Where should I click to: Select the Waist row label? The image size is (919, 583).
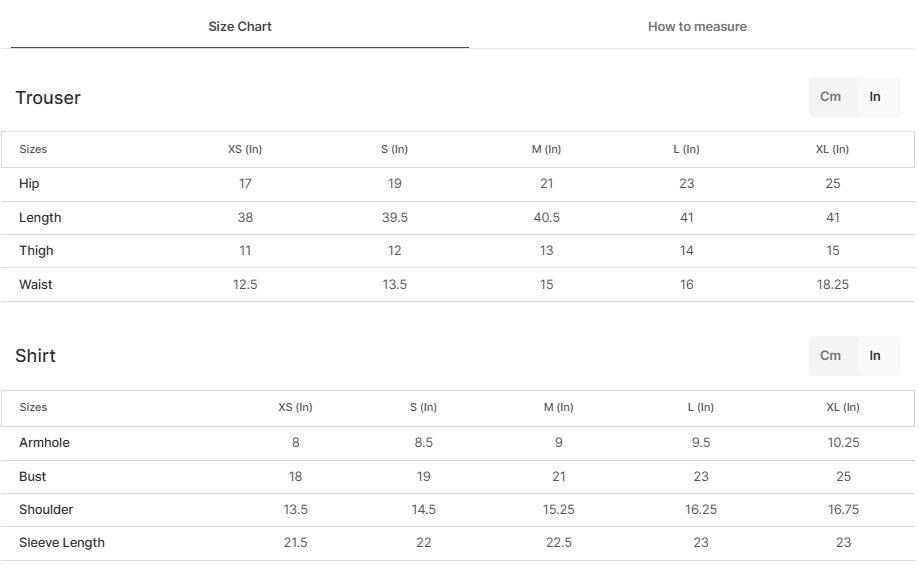click(x=36, y=285)
